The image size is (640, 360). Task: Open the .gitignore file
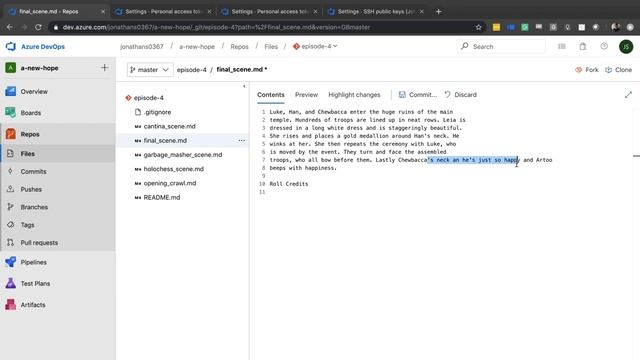coord(157,112)
